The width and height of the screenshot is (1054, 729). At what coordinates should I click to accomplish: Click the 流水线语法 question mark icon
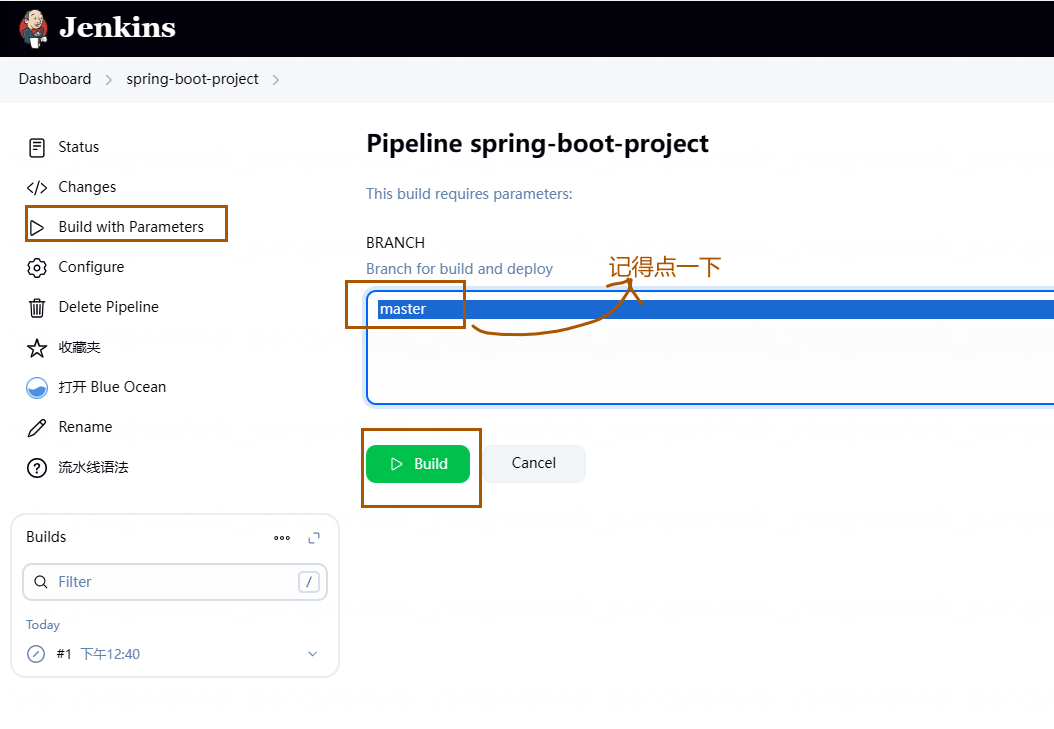37,468
